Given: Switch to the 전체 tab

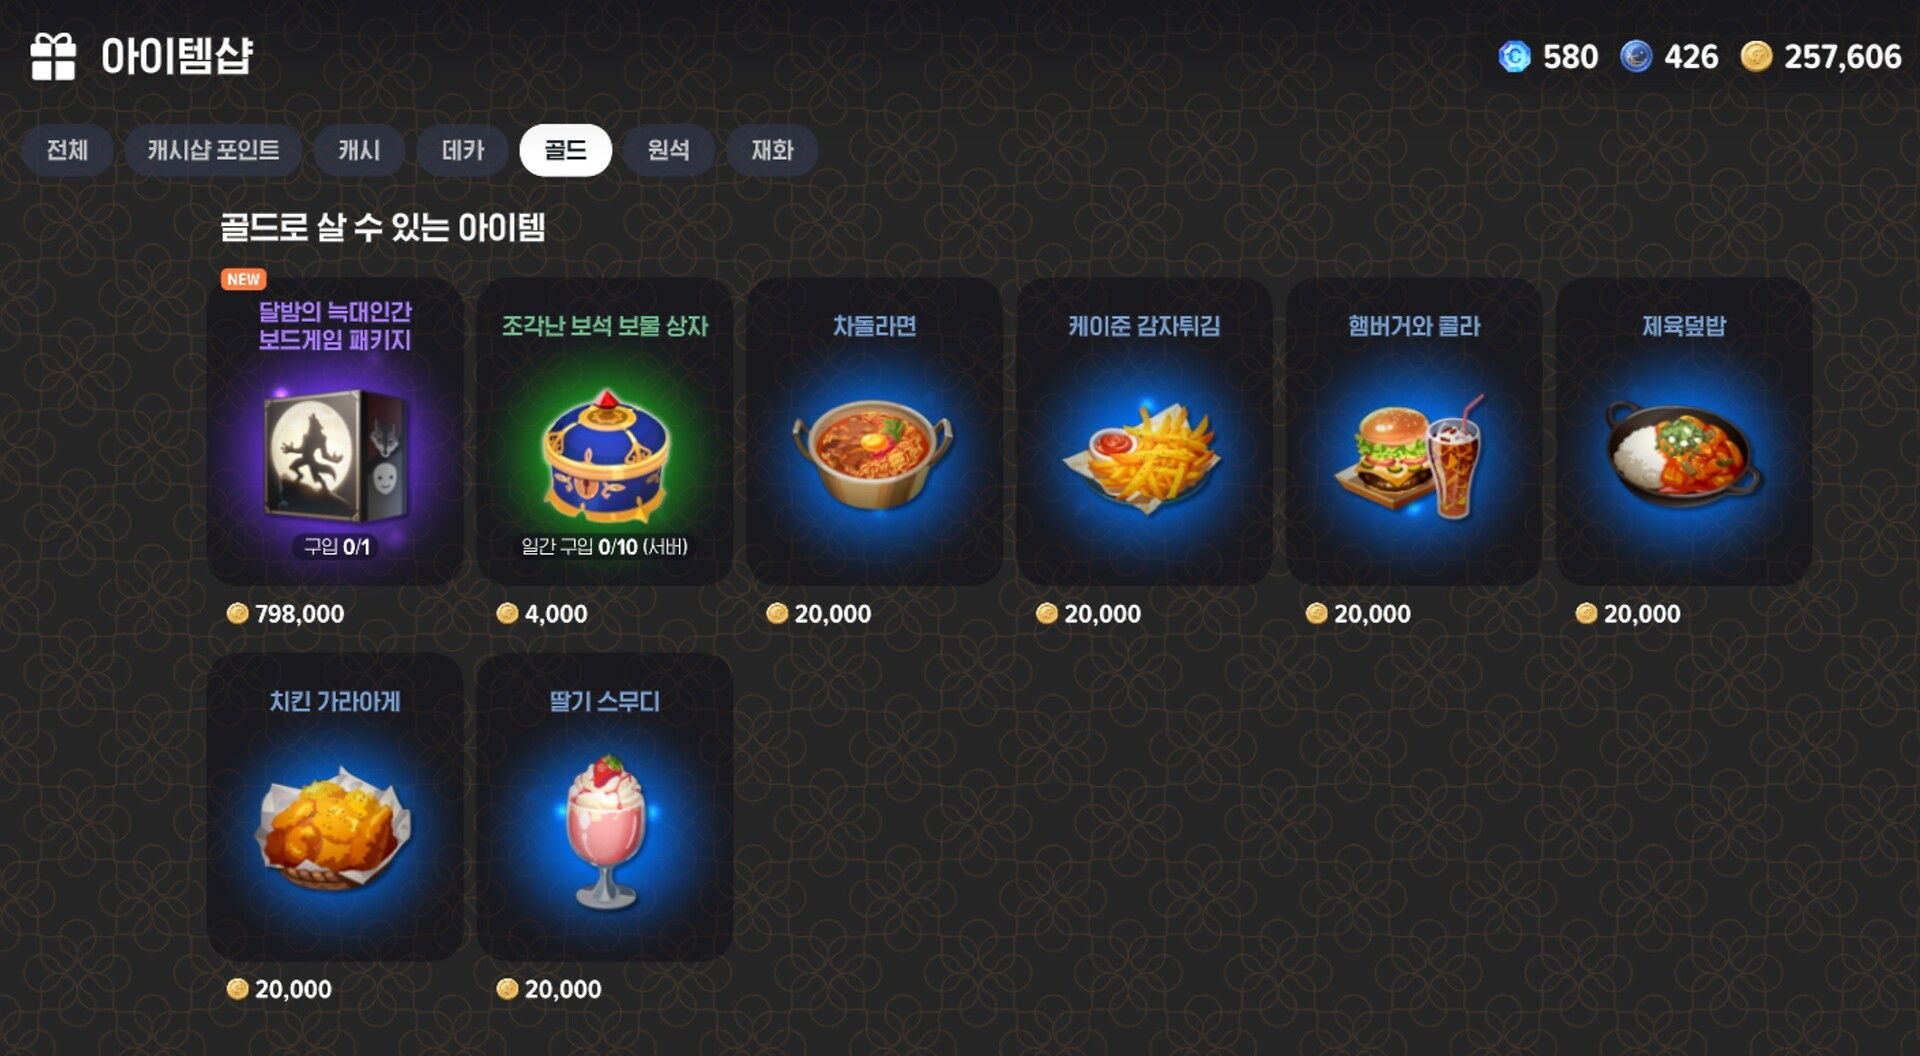Looking at the screenshot, I should pos(67,150).
